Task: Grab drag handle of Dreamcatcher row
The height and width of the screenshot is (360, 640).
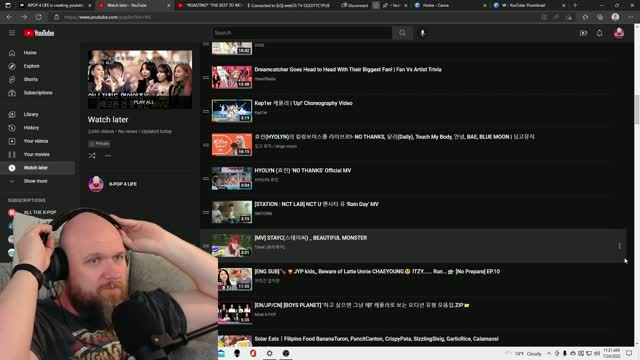Action: [206, 77]
